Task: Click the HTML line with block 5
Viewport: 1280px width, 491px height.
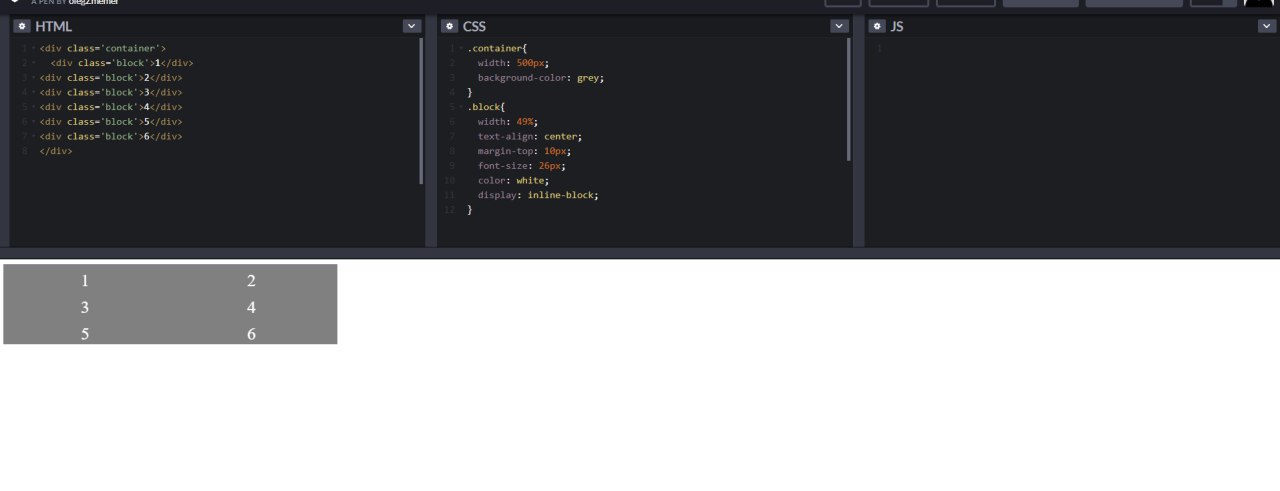Action: click(111, 122)
